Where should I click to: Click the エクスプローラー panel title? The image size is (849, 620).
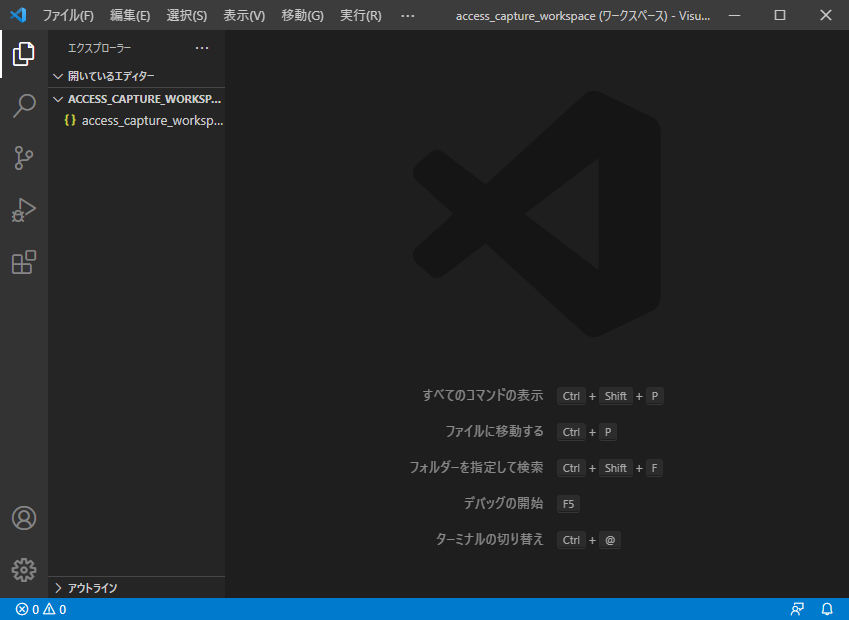click(100, 48)
